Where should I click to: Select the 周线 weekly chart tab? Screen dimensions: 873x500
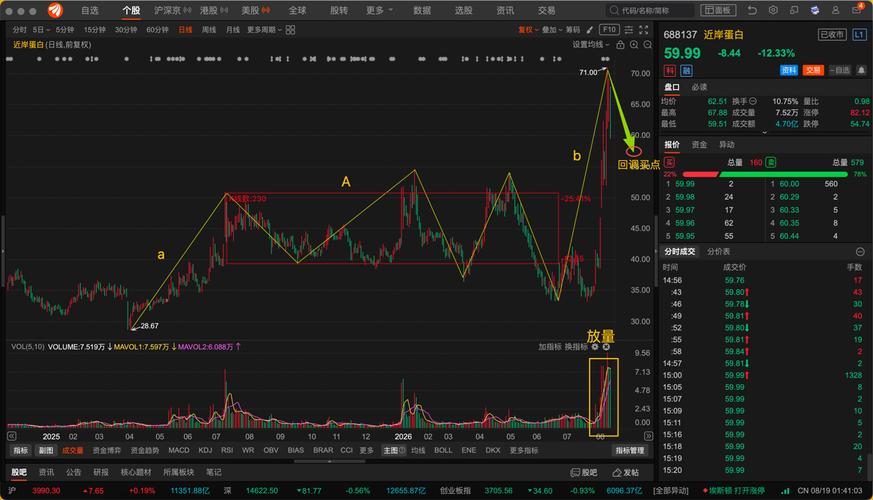click(209, 30)
